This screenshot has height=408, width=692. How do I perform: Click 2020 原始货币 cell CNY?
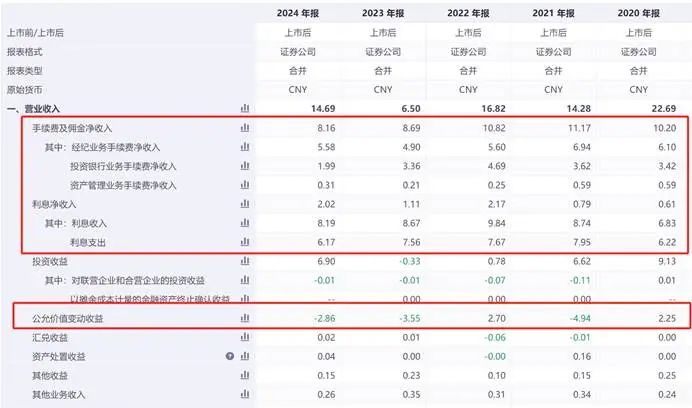coord(639,90)
